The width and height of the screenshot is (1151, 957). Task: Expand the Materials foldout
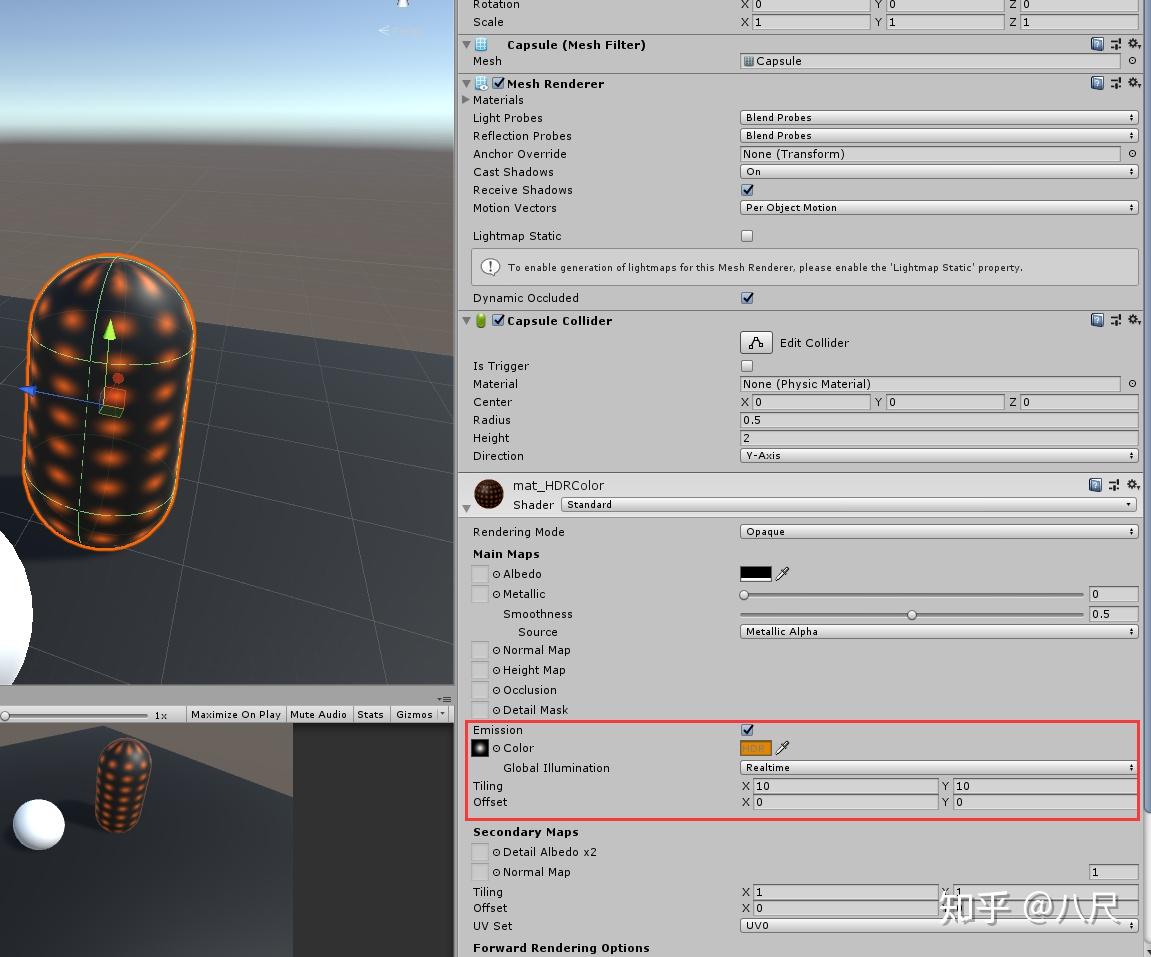click(466, 100)
